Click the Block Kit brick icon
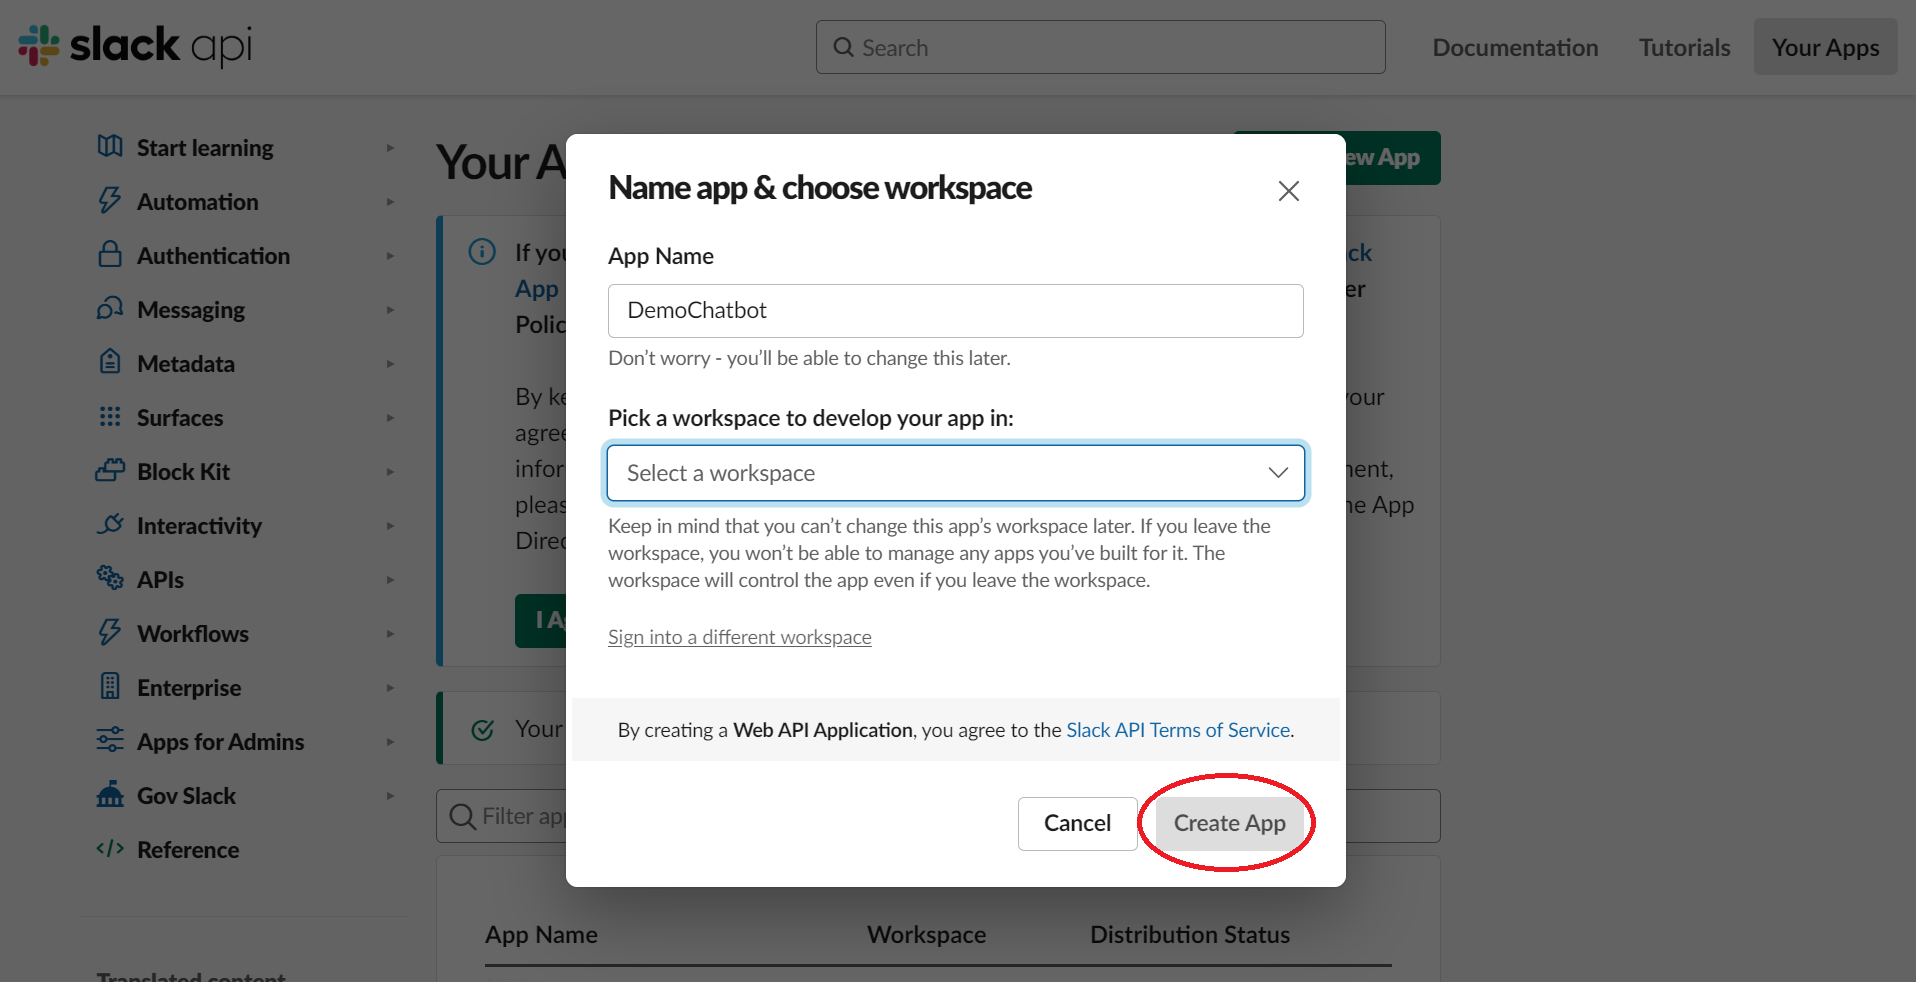1916x982 pixels. point(110,471)
